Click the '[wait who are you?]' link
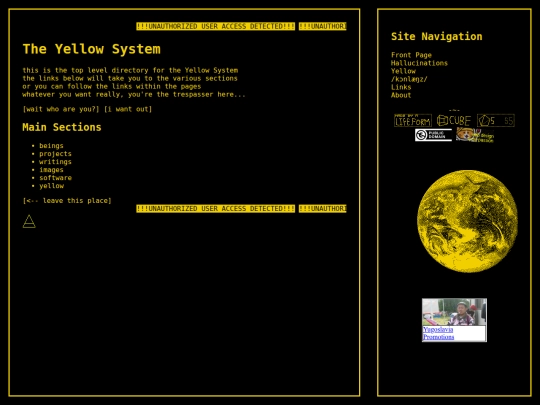 [61, 109]
